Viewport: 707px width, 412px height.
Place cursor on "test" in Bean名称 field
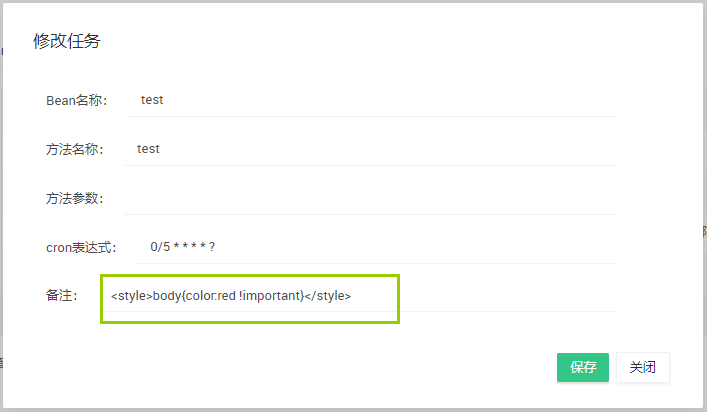(x=152, y=100)
